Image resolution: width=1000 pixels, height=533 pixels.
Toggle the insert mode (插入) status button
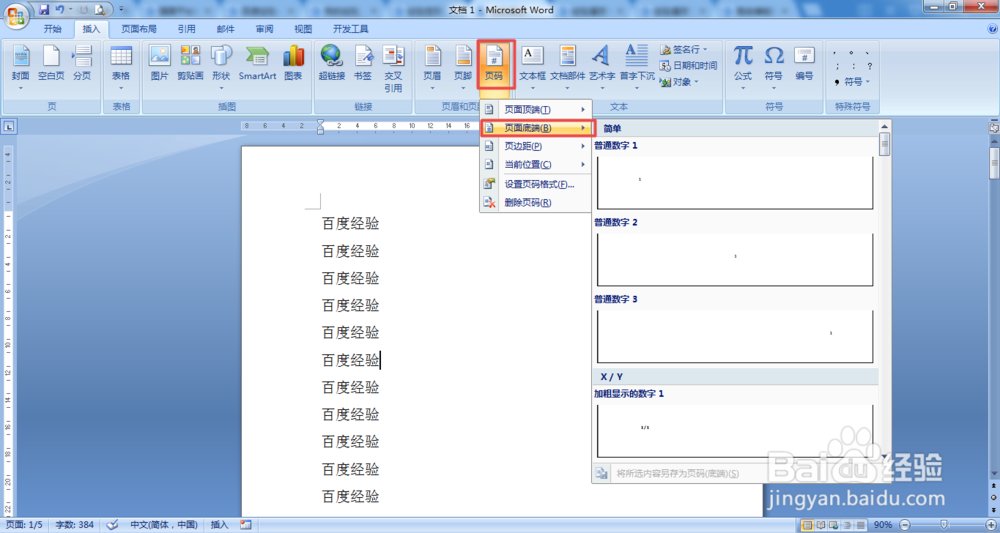219,525
